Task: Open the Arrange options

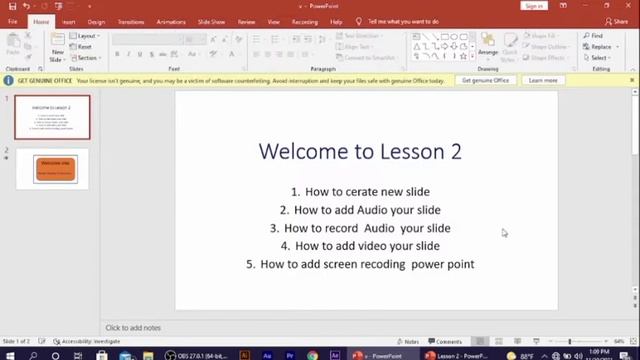Action: coord(488,47)
